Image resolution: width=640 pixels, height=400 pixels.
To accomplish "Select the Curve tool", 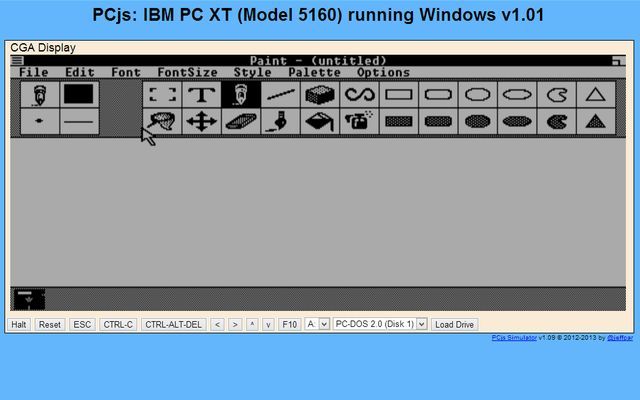I will pos(359,94).
